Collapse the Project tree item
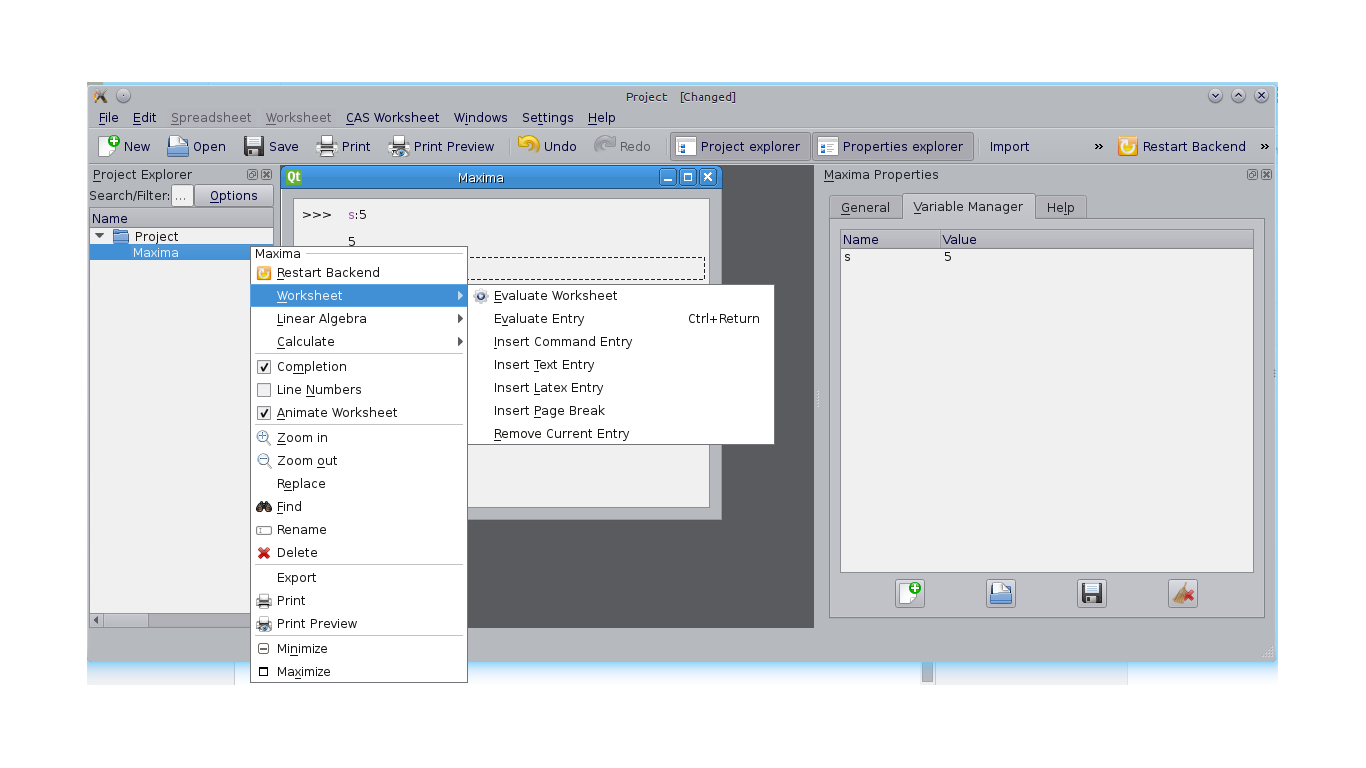The image size is (1366, 768). (x=99, y=235)
